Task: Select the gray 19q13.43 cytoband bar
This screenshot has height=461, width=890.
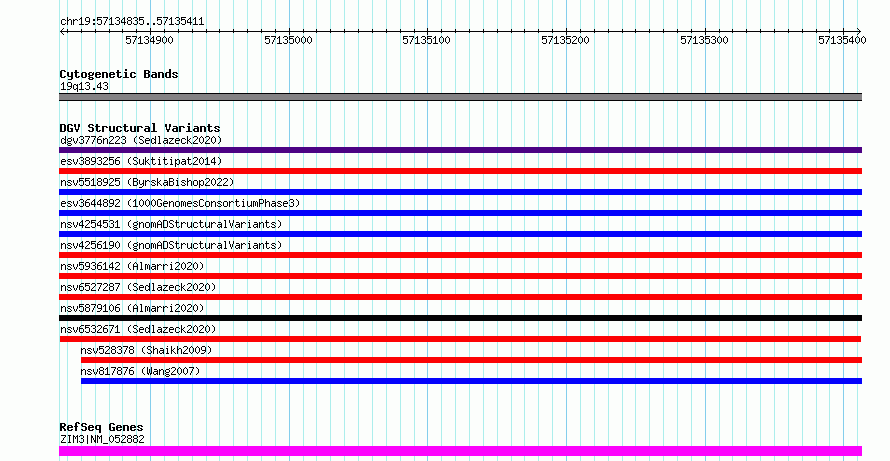Action: coord(460,97)
